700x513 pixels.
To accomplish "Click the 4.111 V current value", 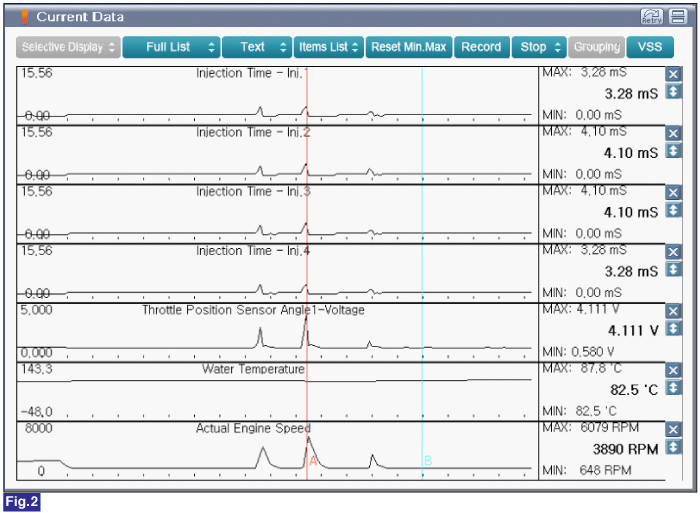I will tap(633, 331).
